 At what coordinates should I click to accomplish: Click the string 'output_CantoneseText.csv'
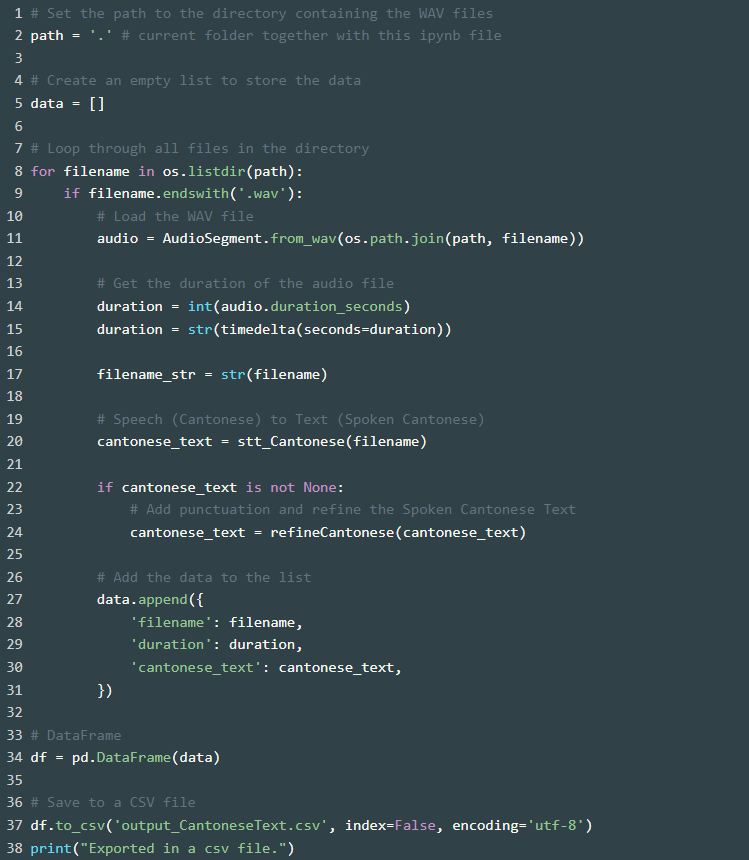click(220, 825)
